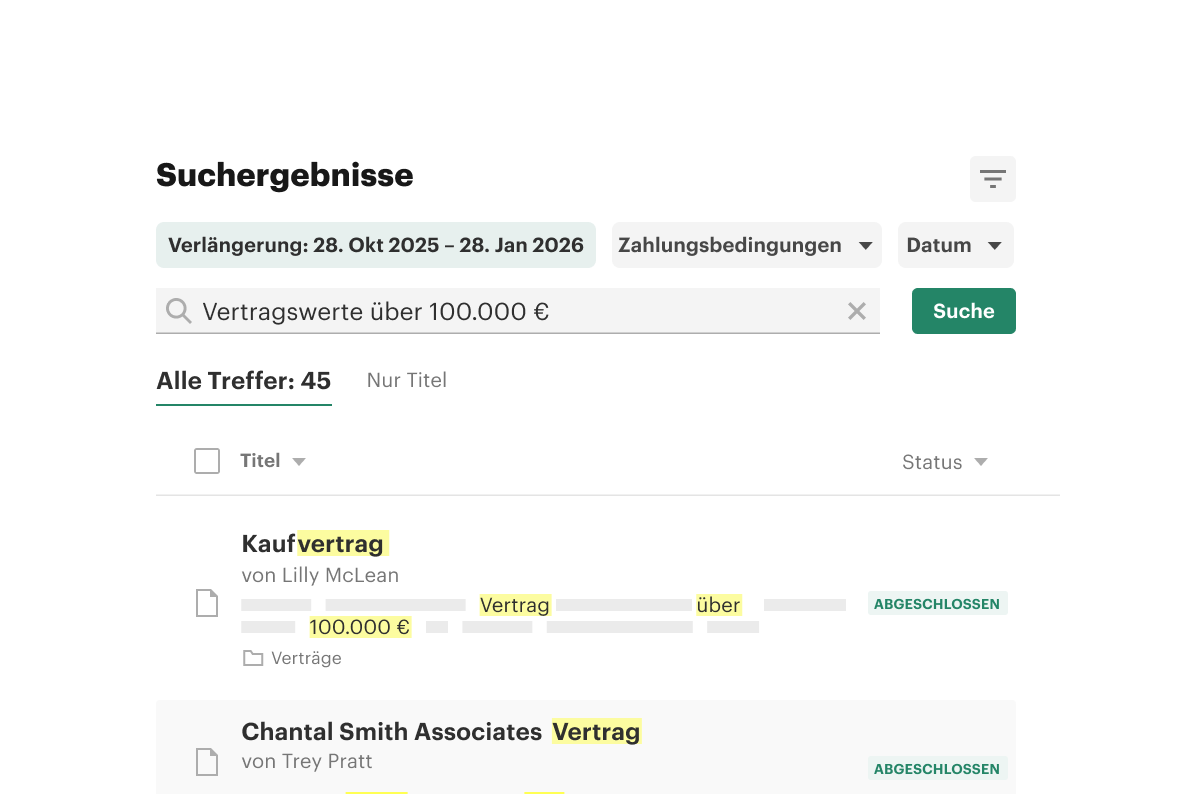Click the Suchergebnisse heading

(284, 175)
